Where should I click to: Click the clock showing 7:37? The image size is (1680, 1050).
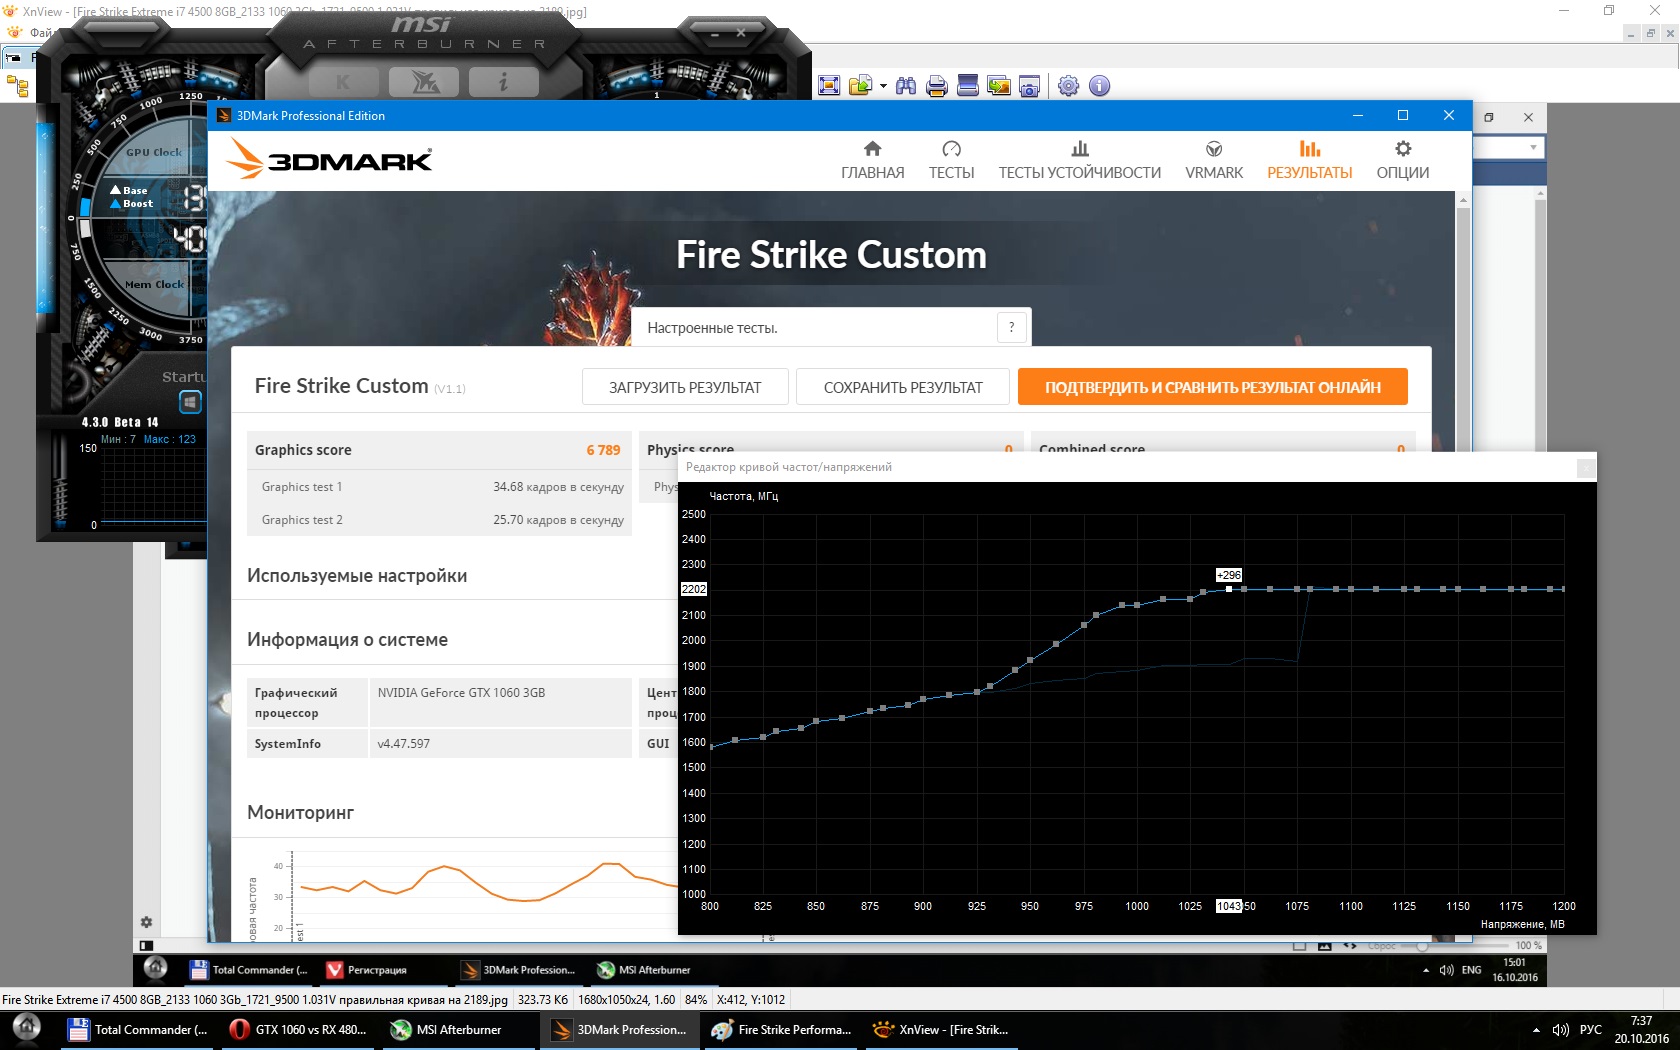tap(1641, 1029)
